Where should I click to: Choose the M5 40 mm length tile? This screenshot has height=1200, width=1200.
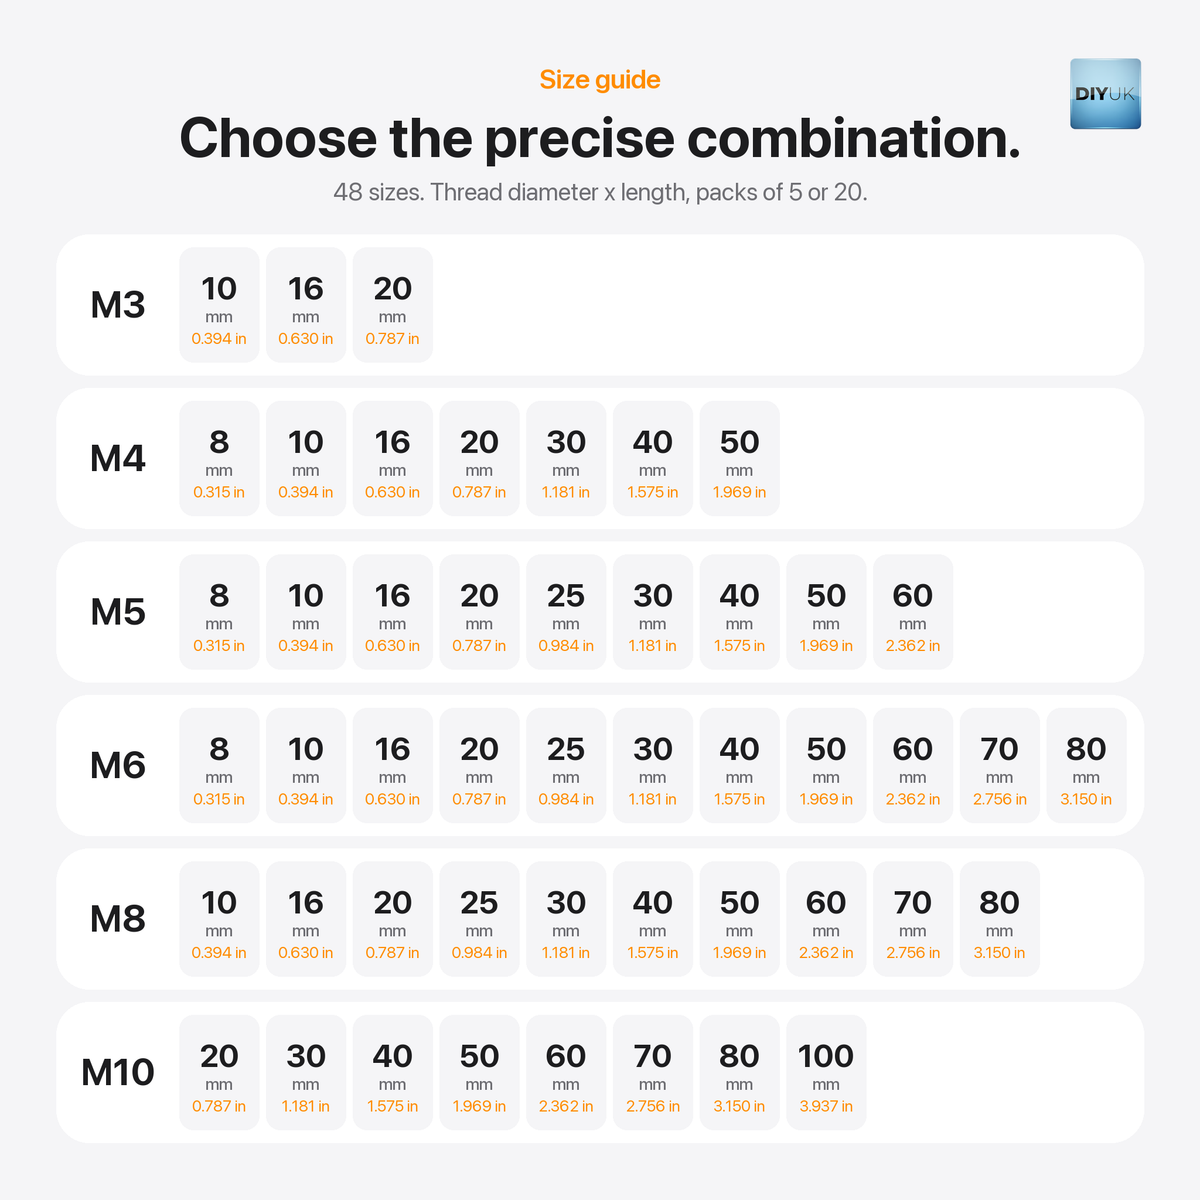click(x=740, y=612)
